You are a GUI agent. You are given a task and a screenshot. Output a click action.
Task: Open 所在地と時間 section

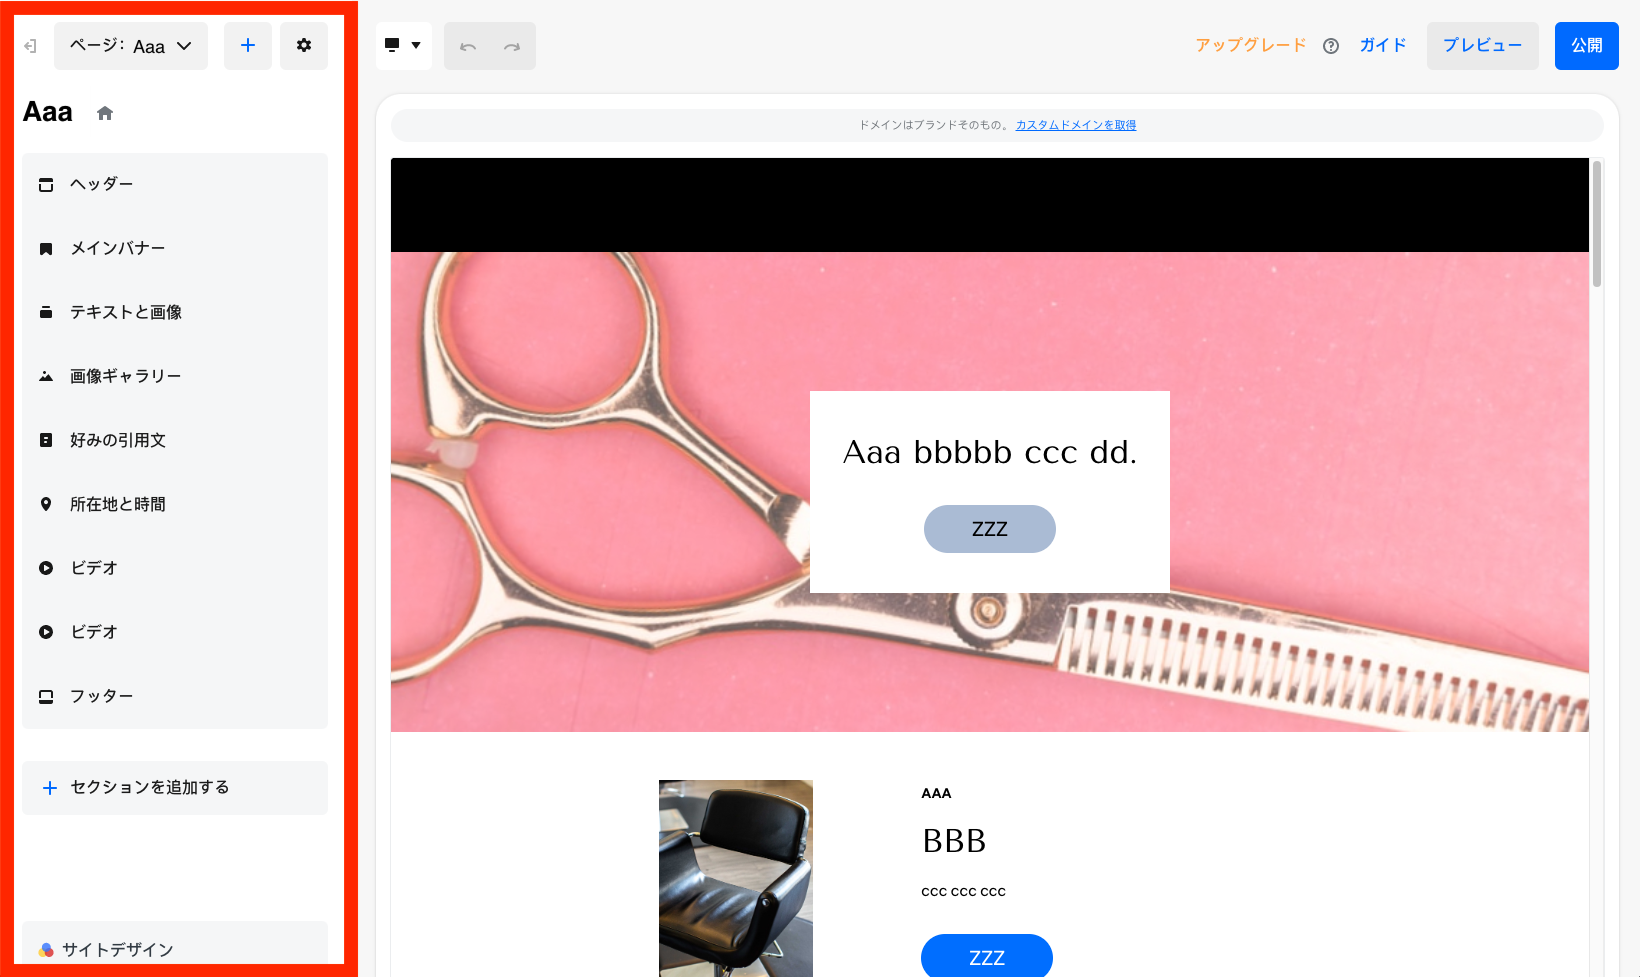click(x=175, y=505)
